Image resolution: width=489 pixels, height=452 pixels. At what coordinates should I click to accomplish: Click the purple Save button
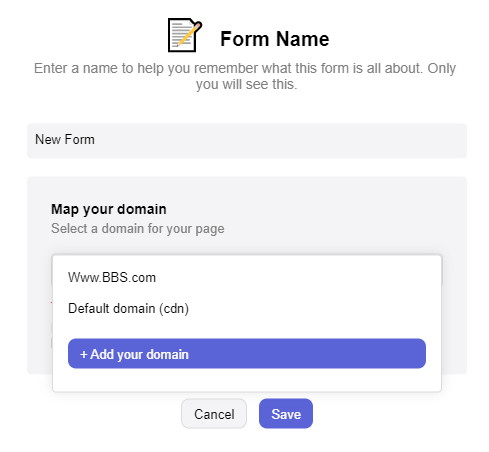[x=286, y=414]
